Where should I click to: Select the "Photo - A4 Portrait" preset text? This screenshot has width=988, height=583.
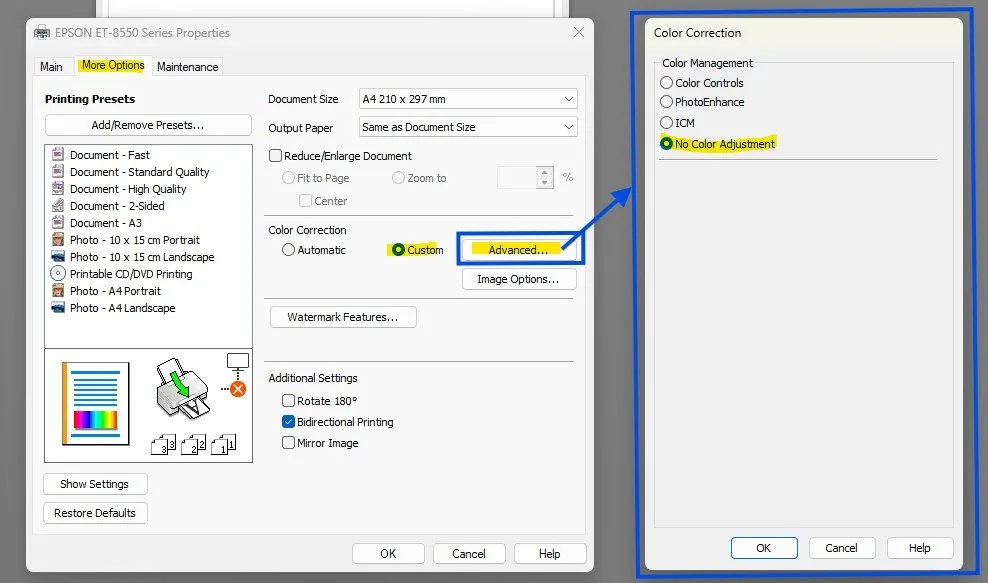coord(115,291)
